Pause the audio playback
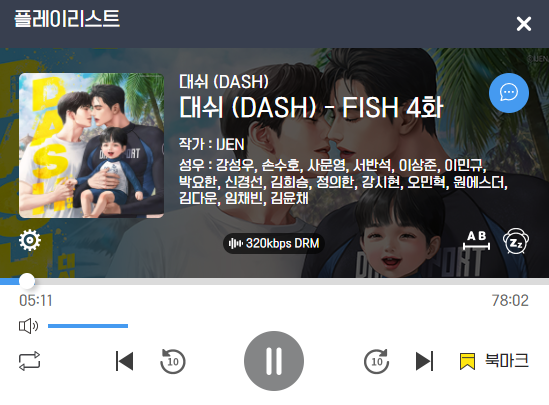 tap(274, 361)
